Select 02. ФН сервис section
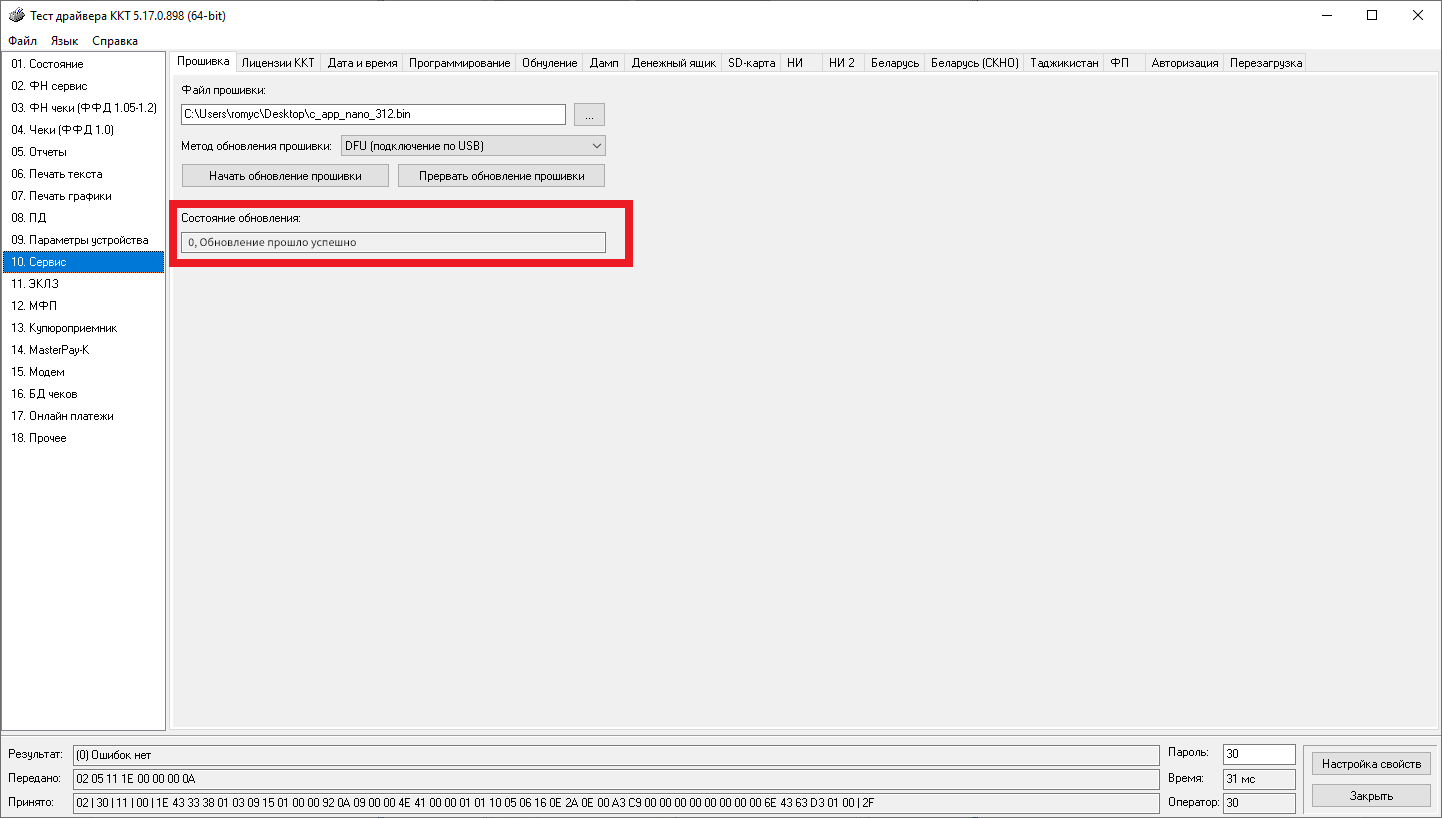The height and width of the screenshot is (818, 1442). pos(49,86)
